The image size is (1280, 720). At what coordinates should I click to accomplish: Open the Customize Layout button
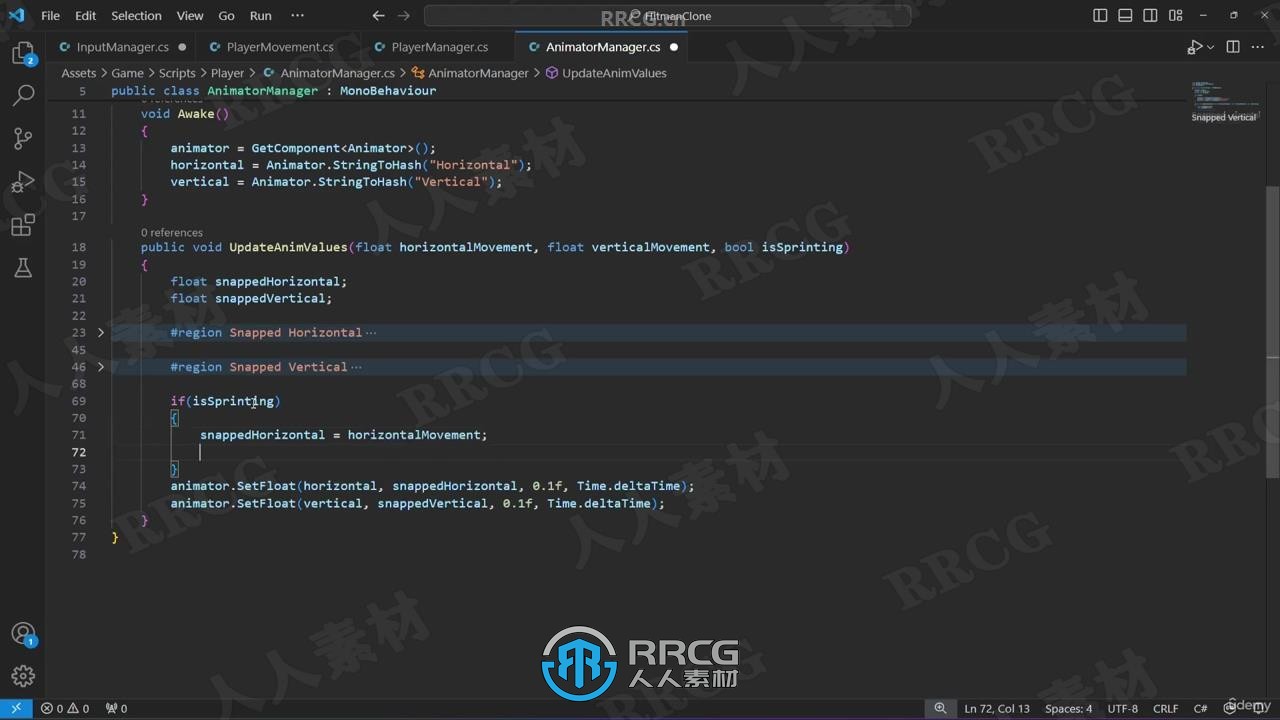pos(1175,16)
